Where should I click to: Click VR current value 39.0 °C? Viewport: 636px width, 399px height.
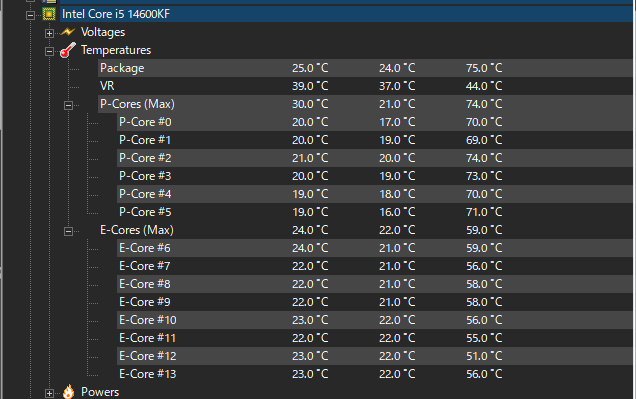(x=310, y=86)
